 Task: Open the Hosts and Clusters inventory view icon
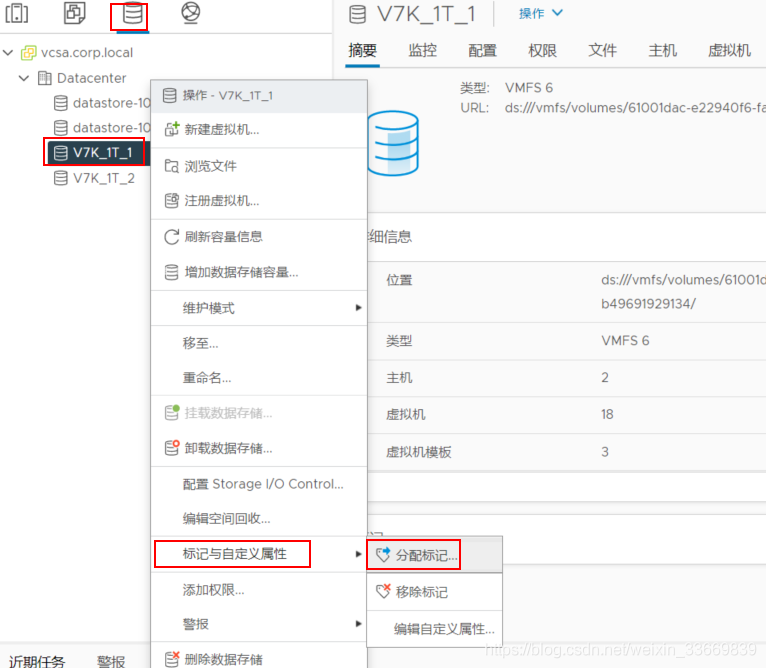pos(17,13)
